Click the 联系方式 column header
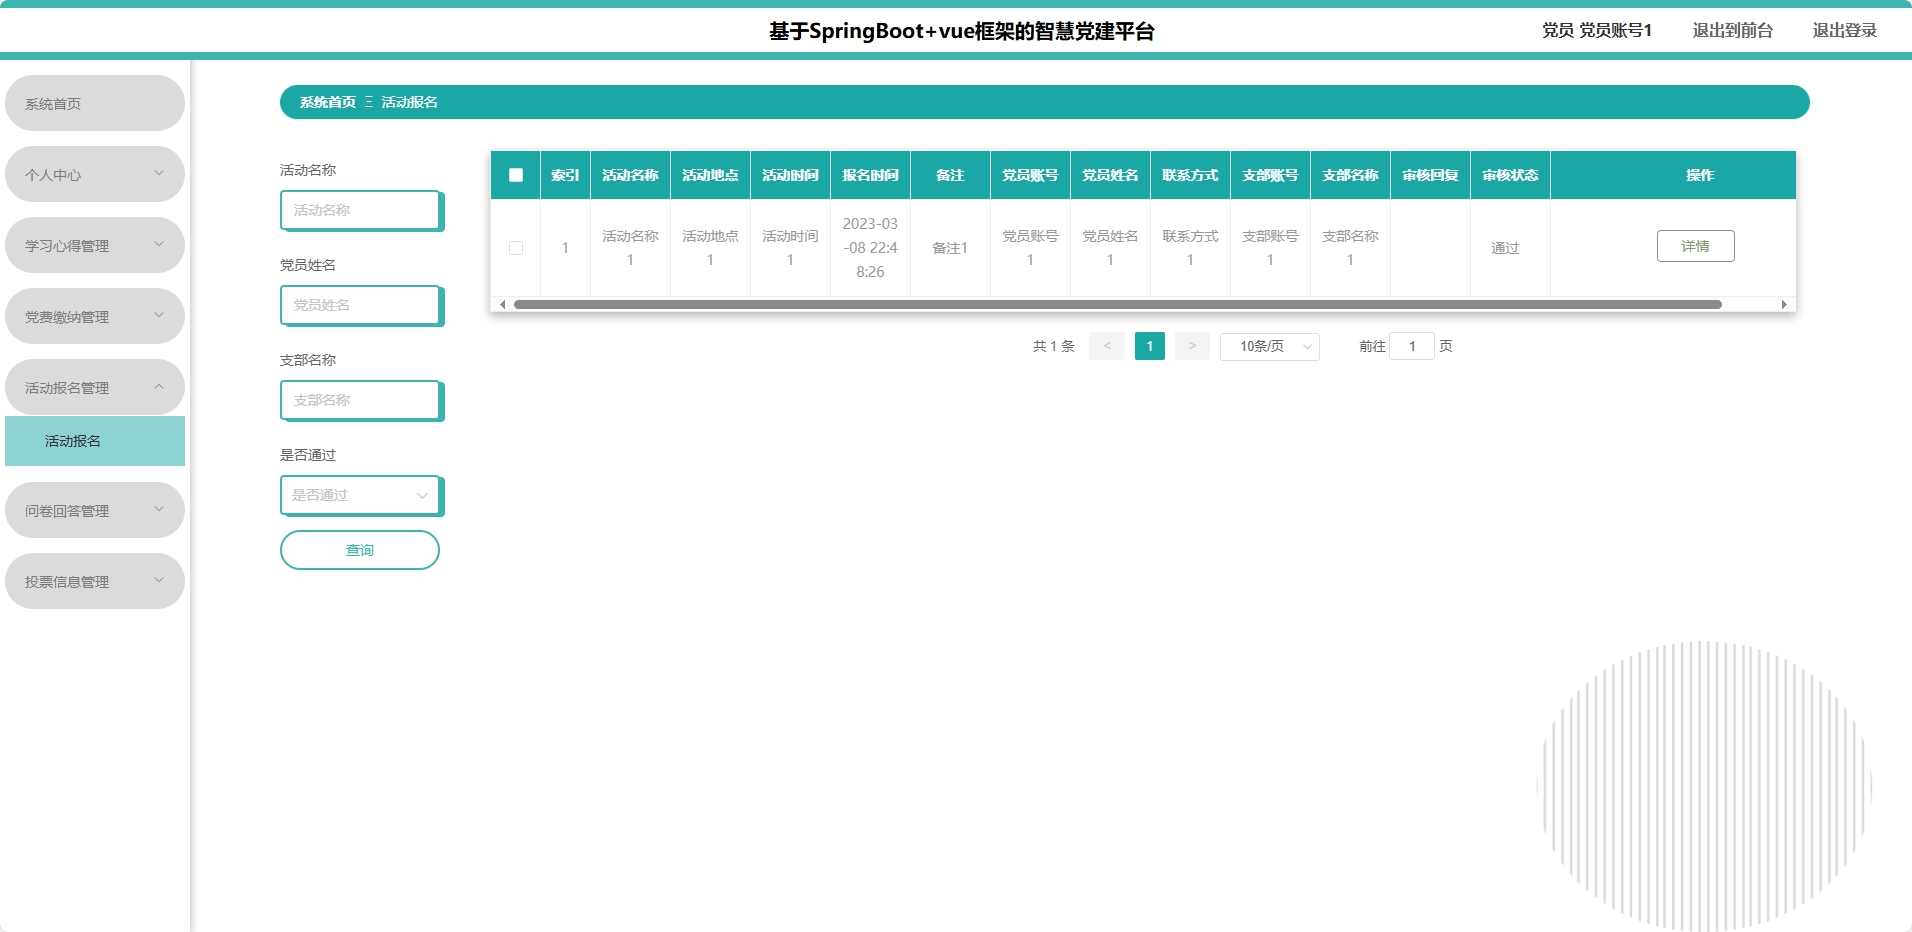 click(x=1190, y=175)
